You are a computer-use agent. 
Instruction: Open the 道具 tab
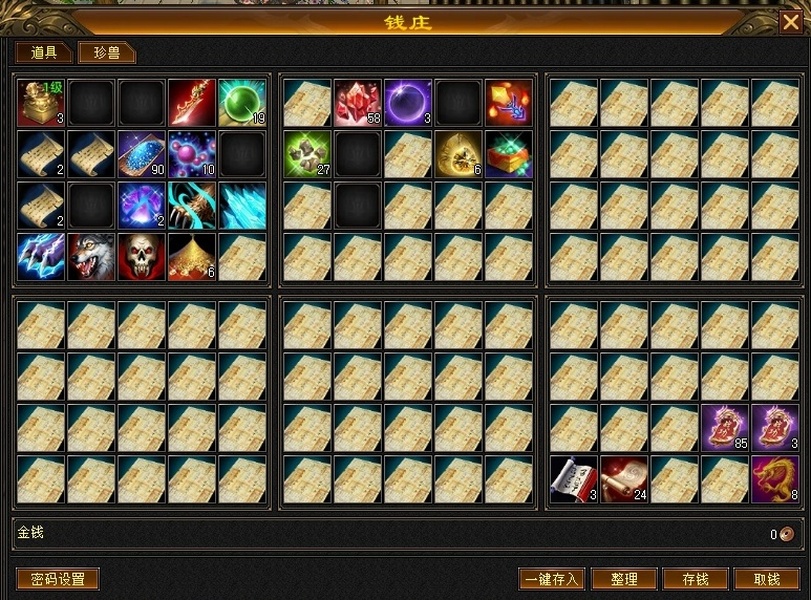coord(44,52)
